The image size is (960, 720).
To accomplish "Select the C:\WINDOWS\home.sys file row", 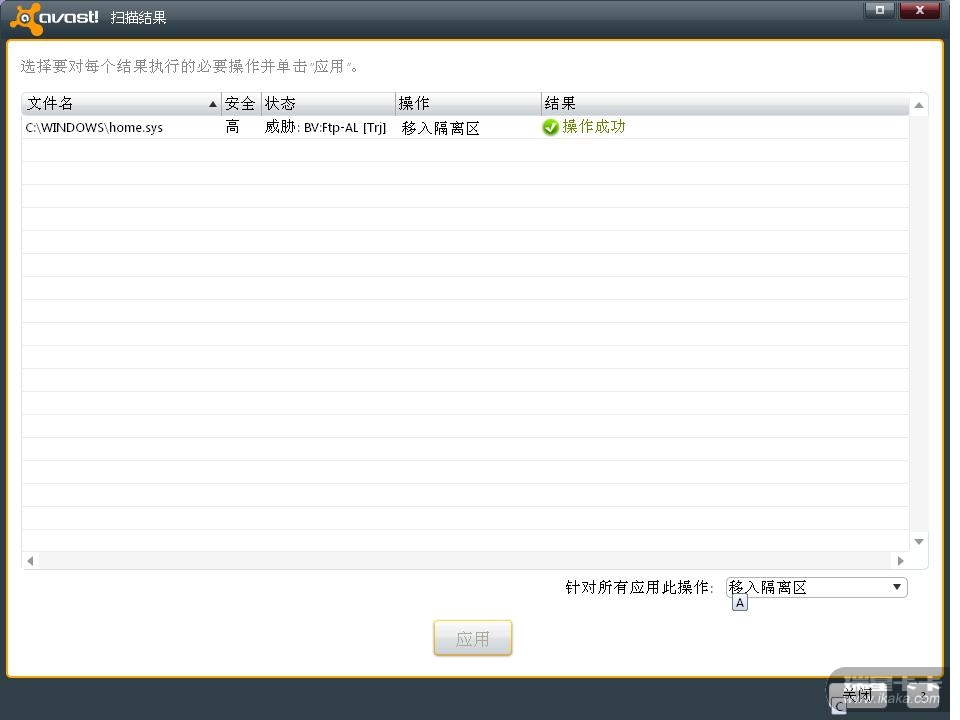I will (465, 127).
